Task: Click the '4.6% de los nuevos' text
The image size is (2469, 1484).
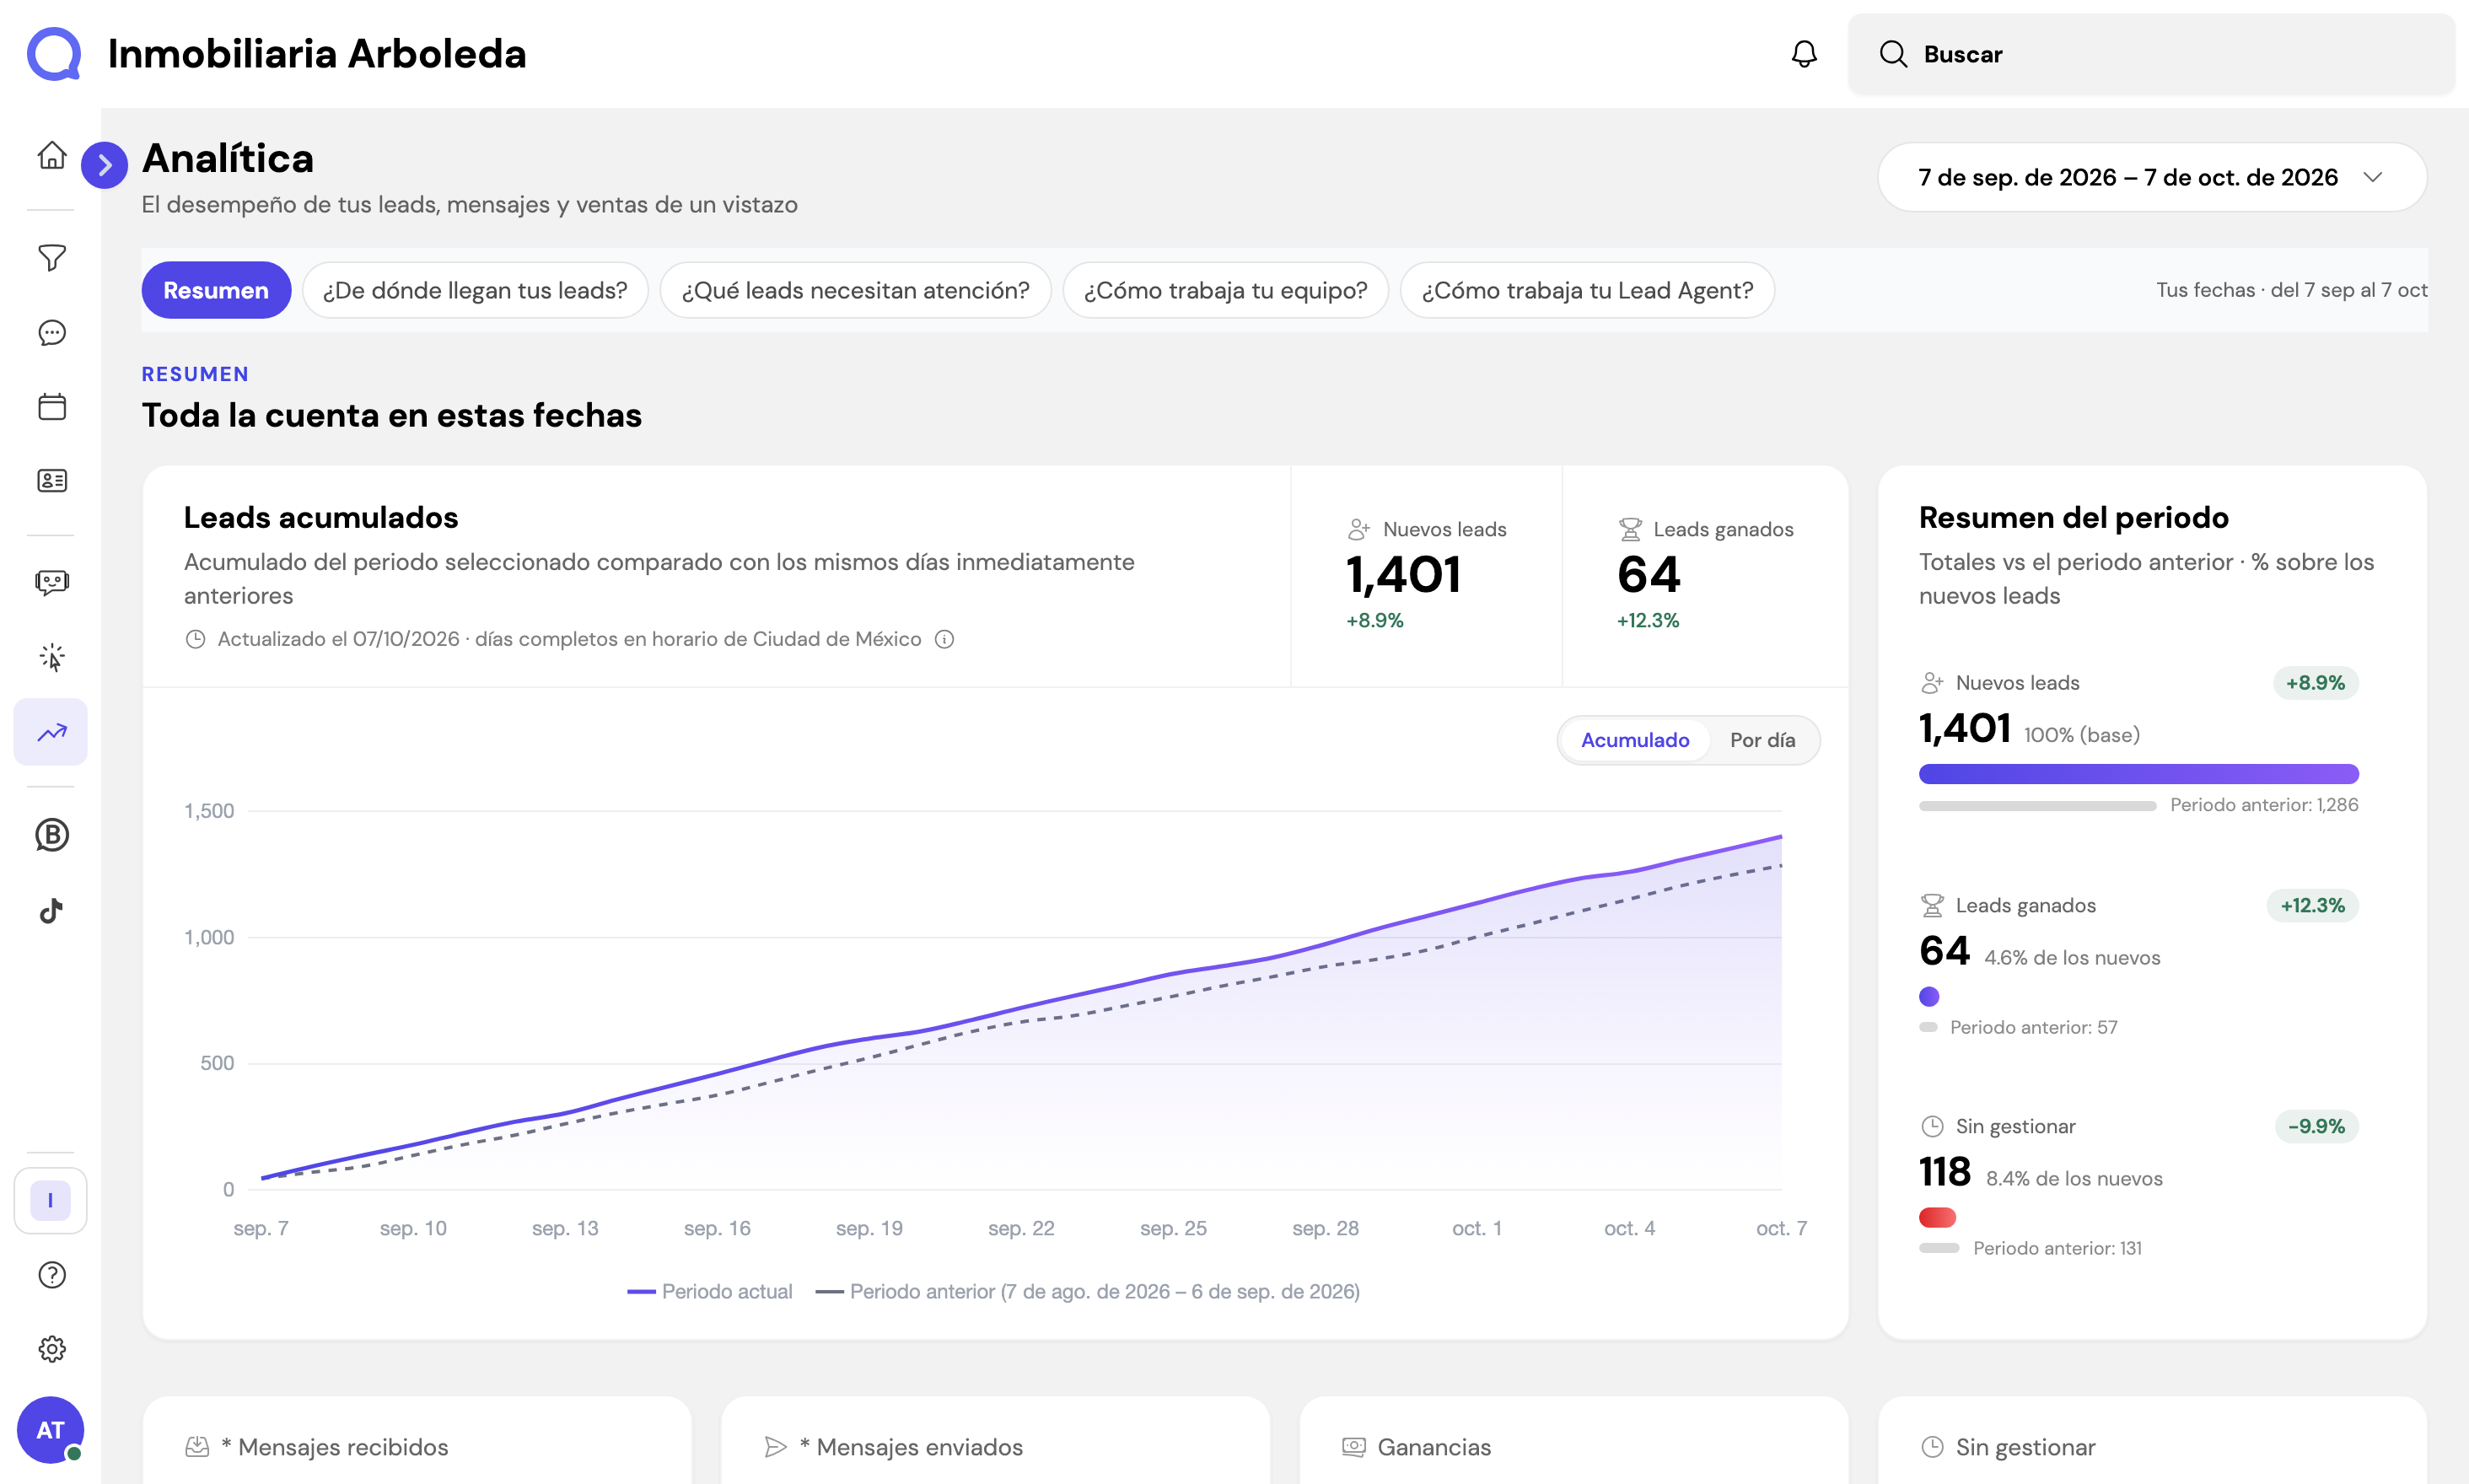Action: [x=2072, y=958]
